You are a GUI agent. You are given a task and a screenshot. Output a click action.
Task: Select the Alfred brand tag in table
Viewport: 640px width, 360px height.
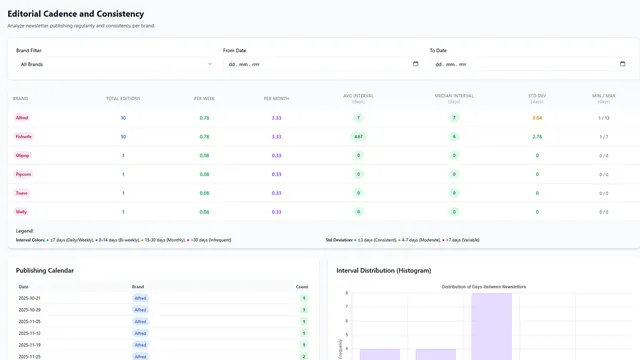tap(22, 118)
